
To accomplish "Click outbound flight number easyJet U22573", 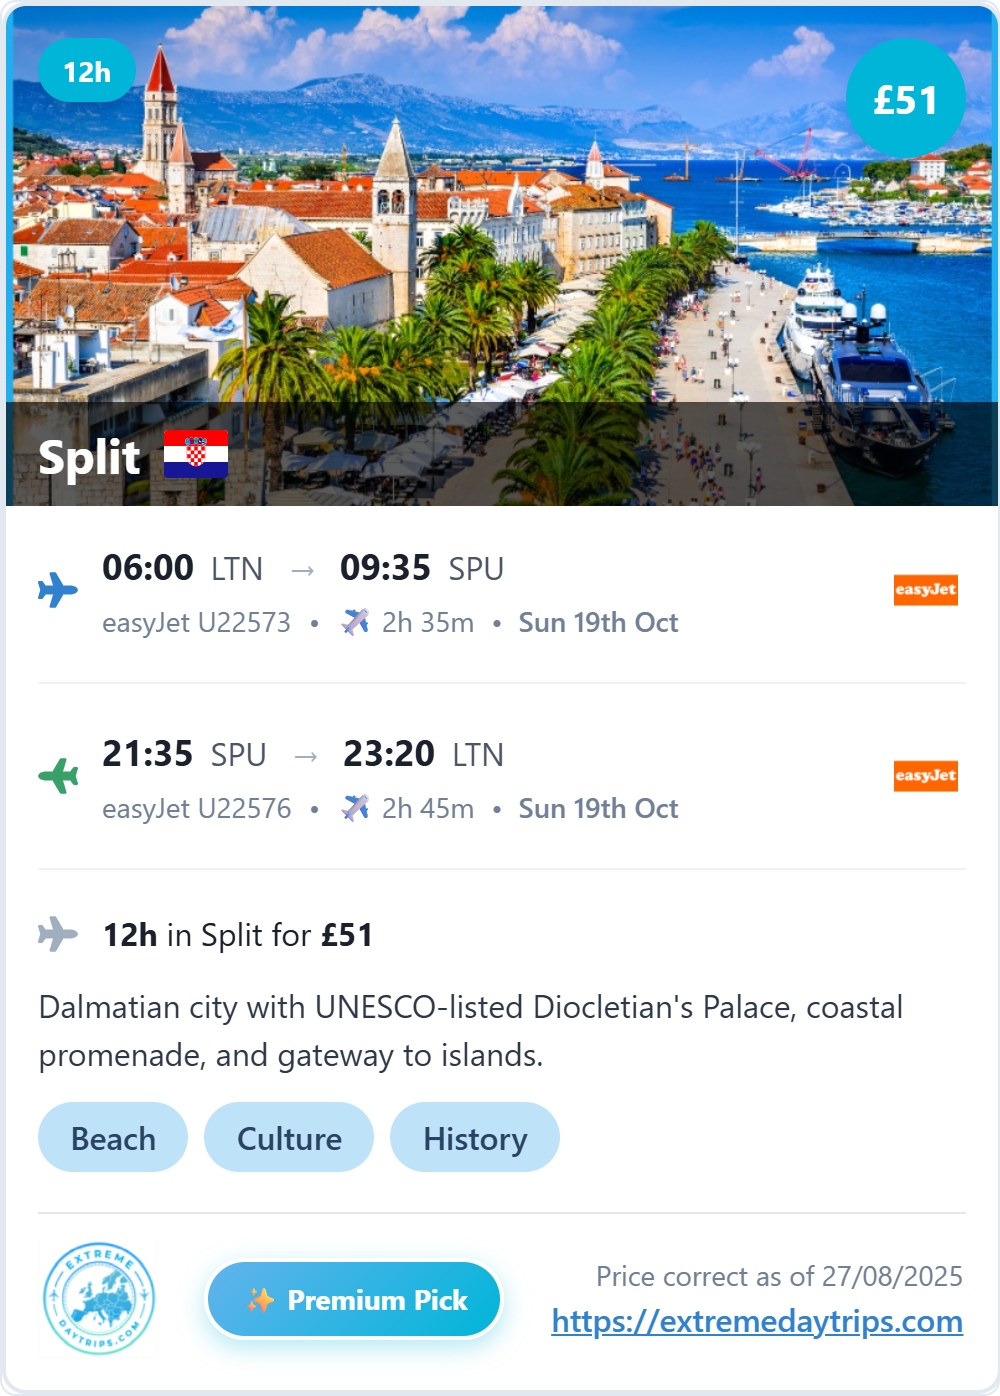I will point(196,623).
